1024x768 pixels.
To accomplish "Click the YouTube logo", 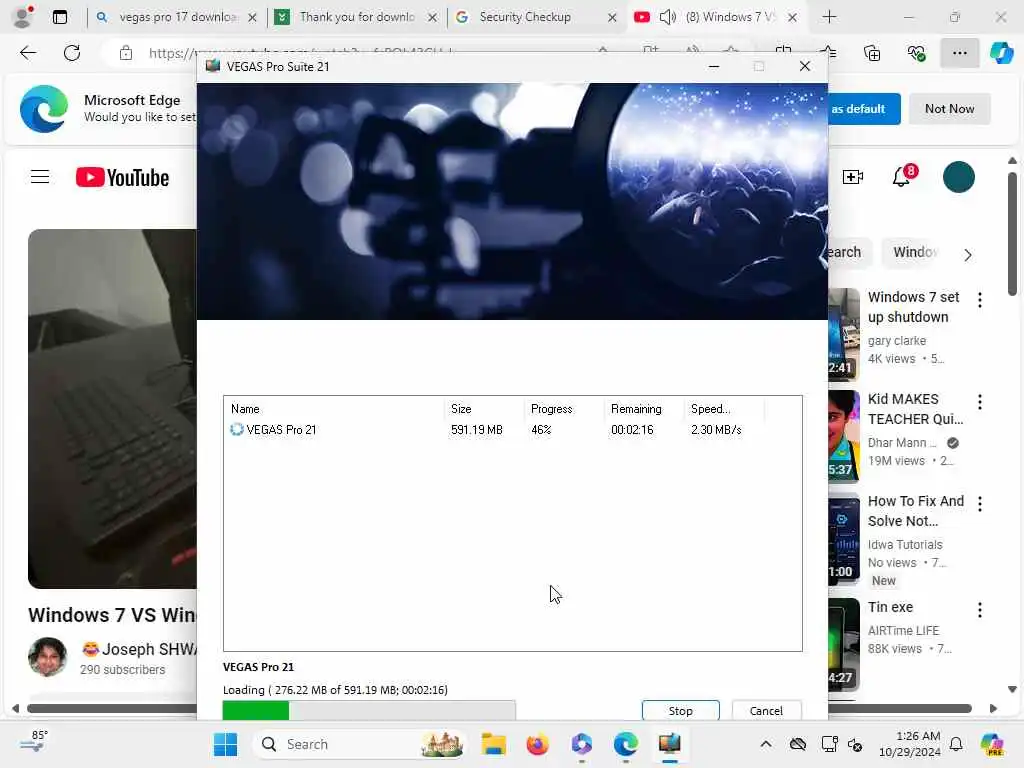I will point(122,177).
